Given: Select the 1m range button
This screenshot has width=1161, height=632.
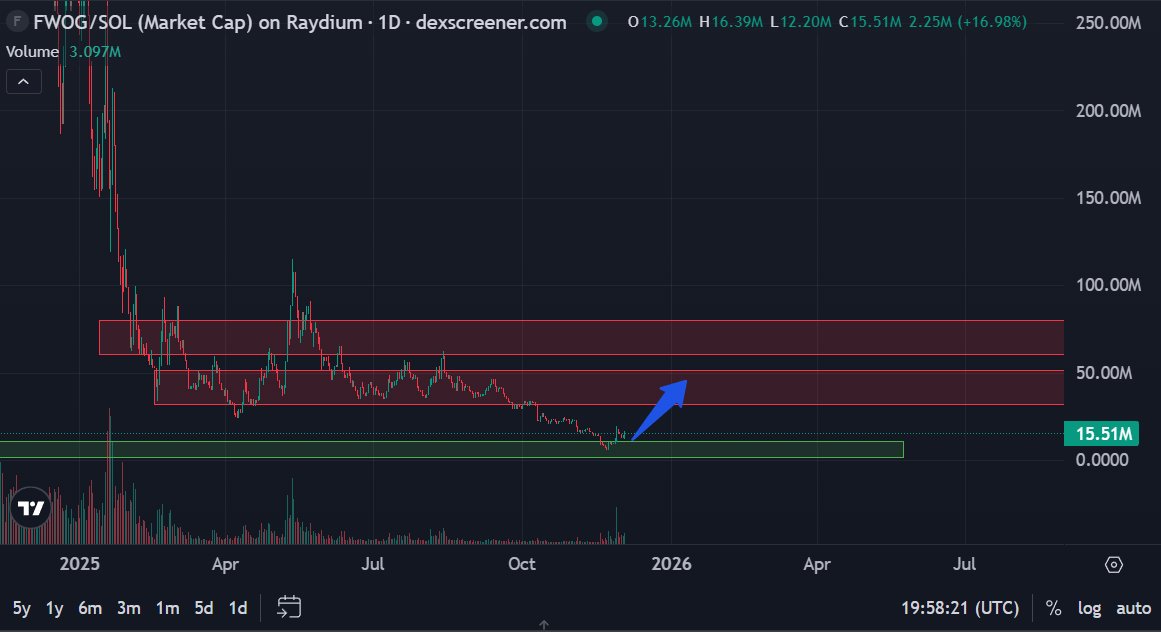Looking at the screenshot, I should 166,607.
